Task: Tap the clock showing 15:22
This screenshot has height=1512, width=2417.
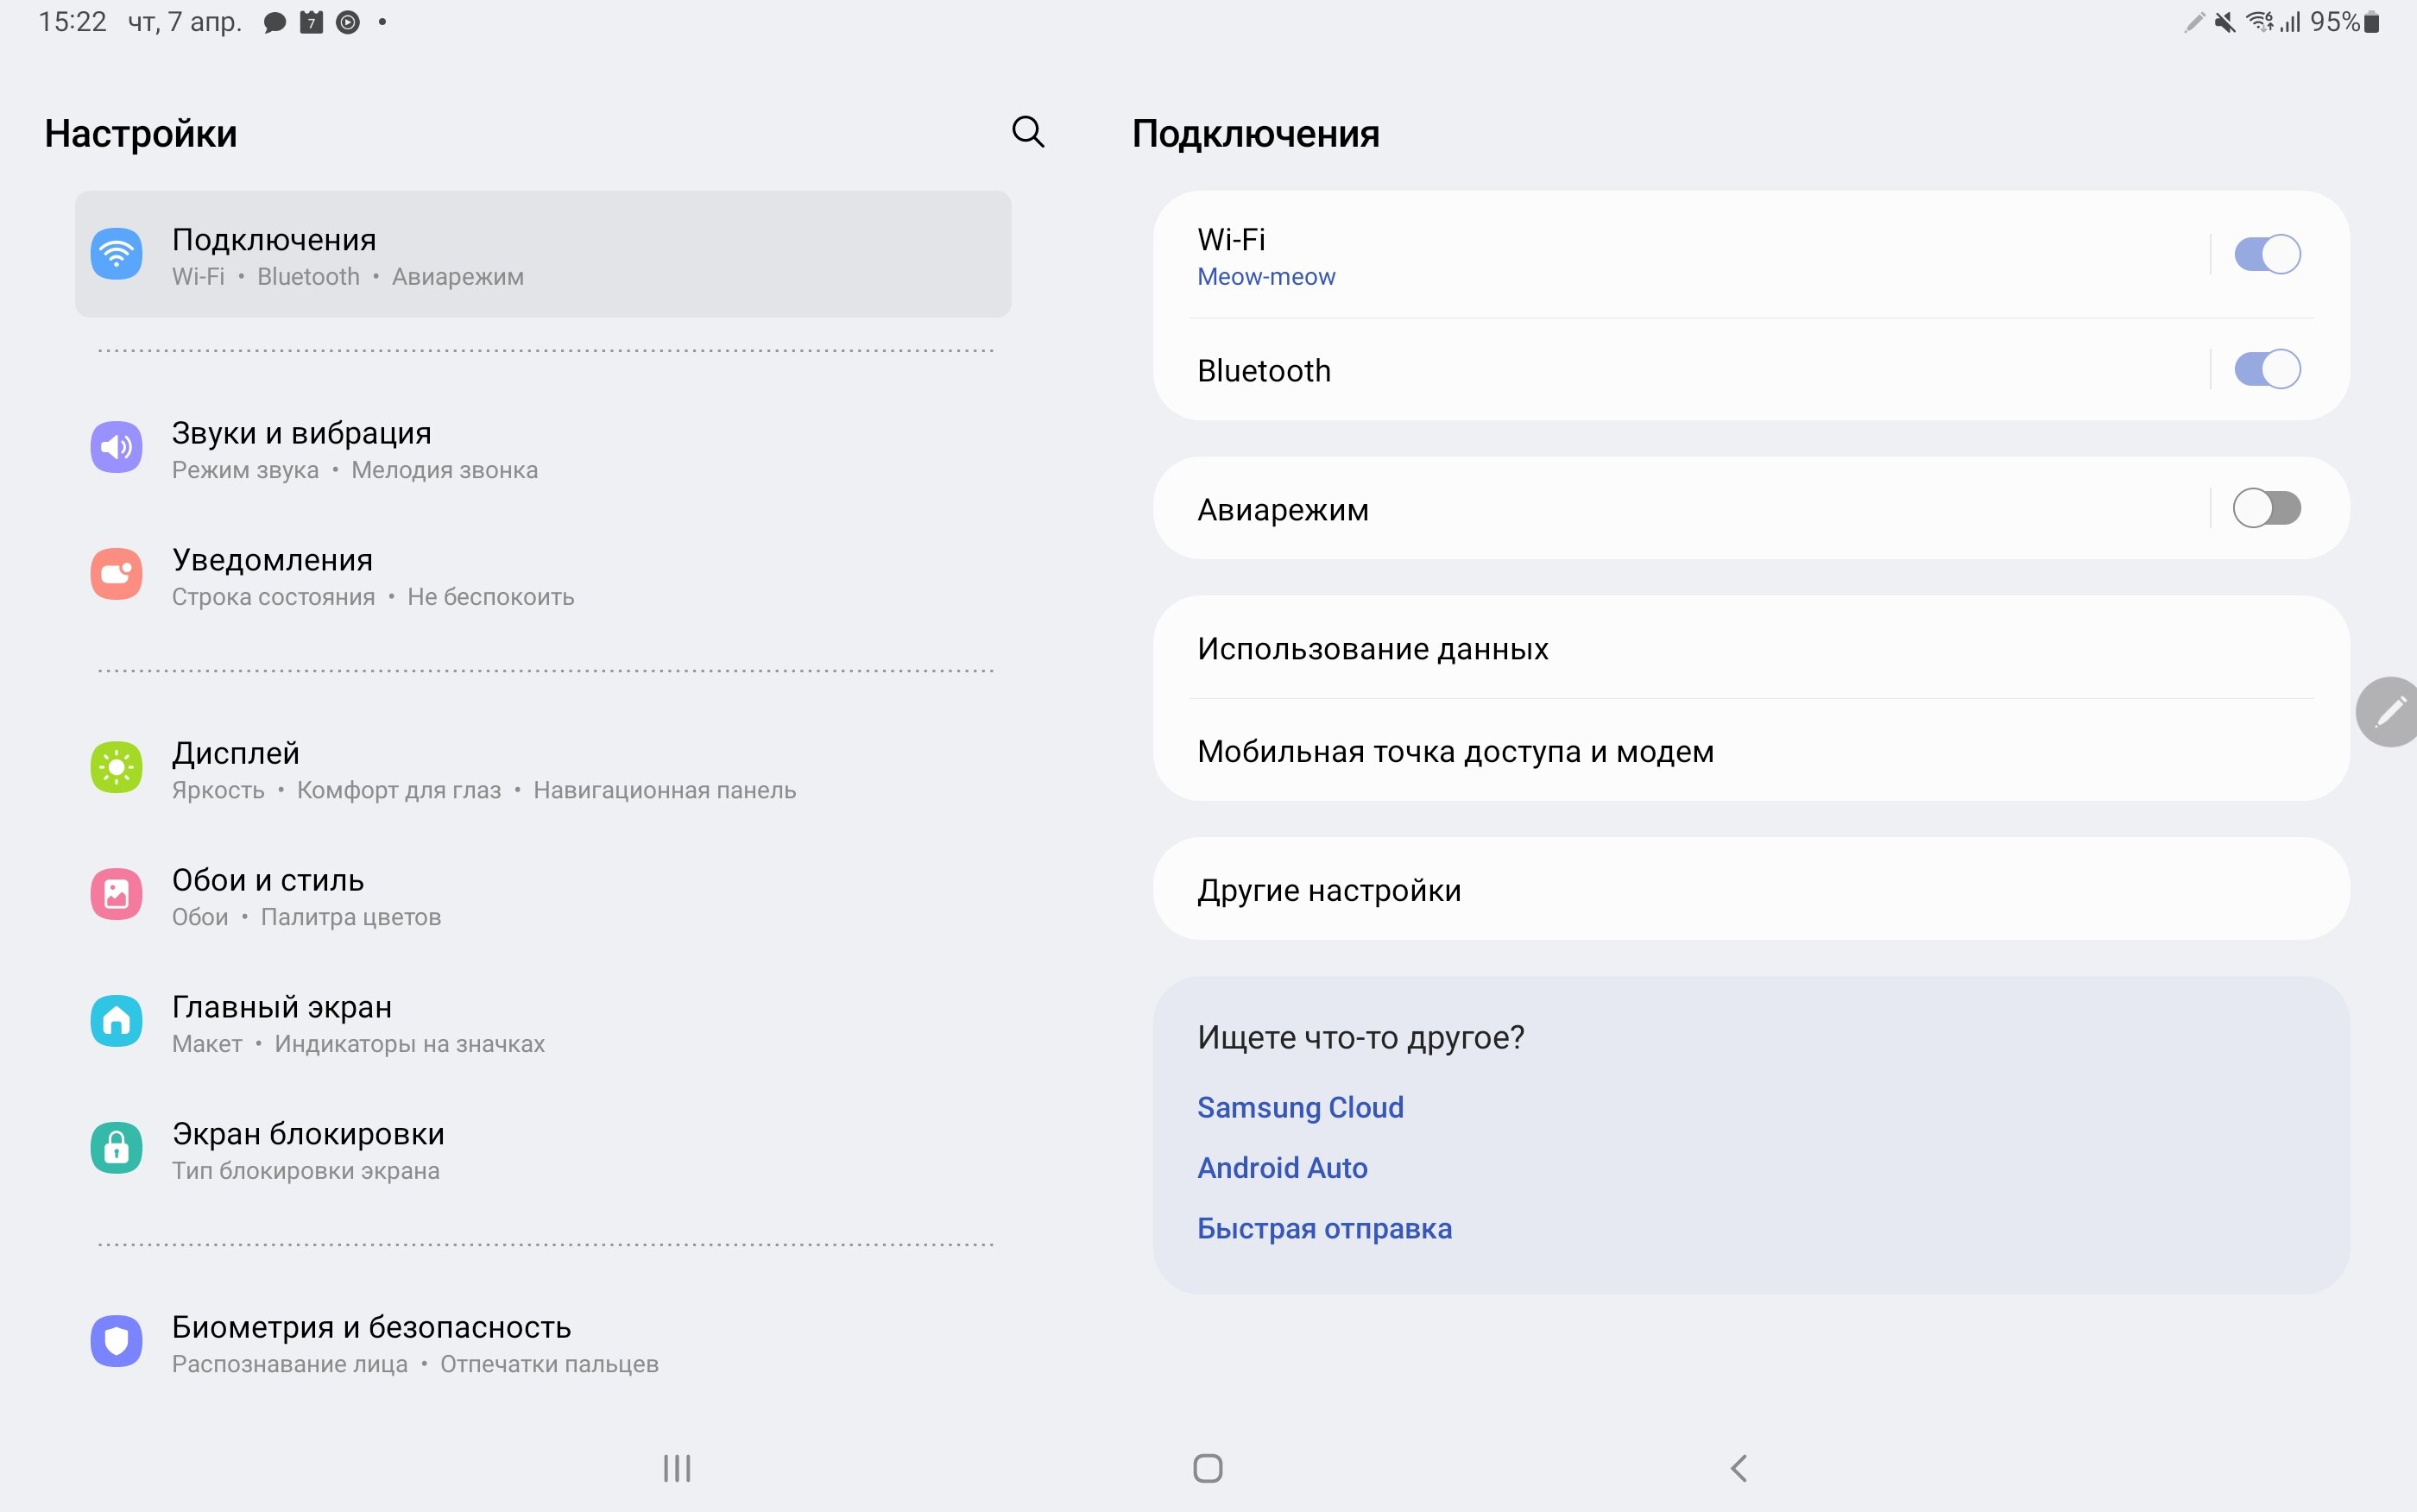Action: click(72, 22)
